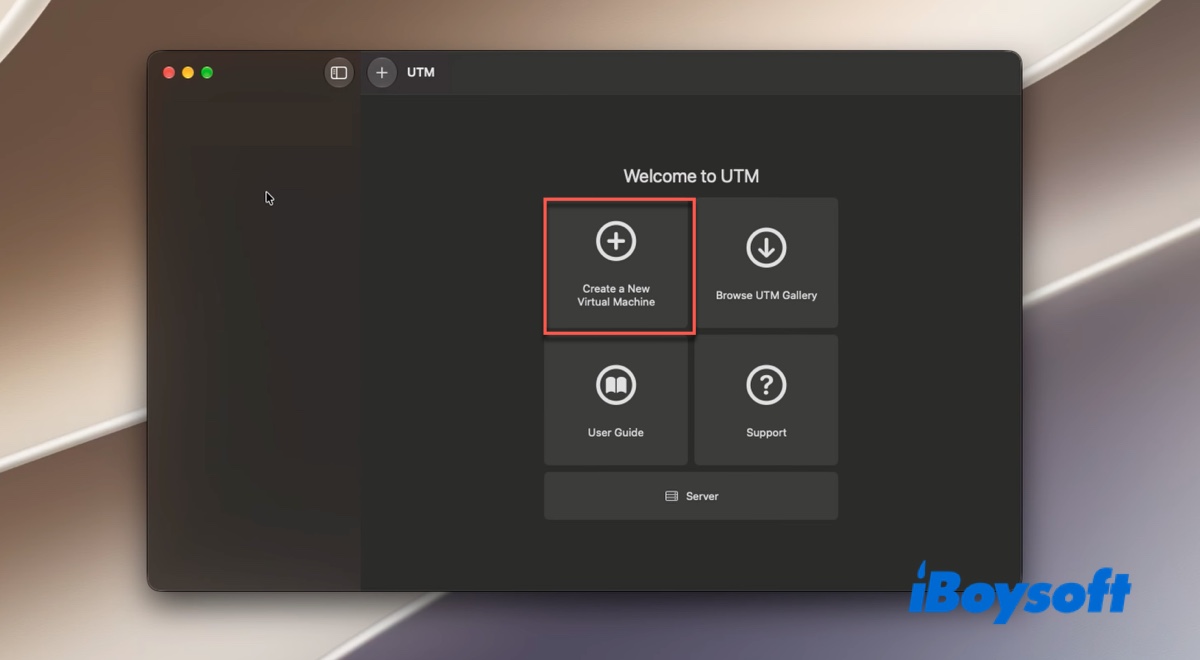Click the UTM window title text
Screen dimensions: 1200x660
(x=421, y=73)
